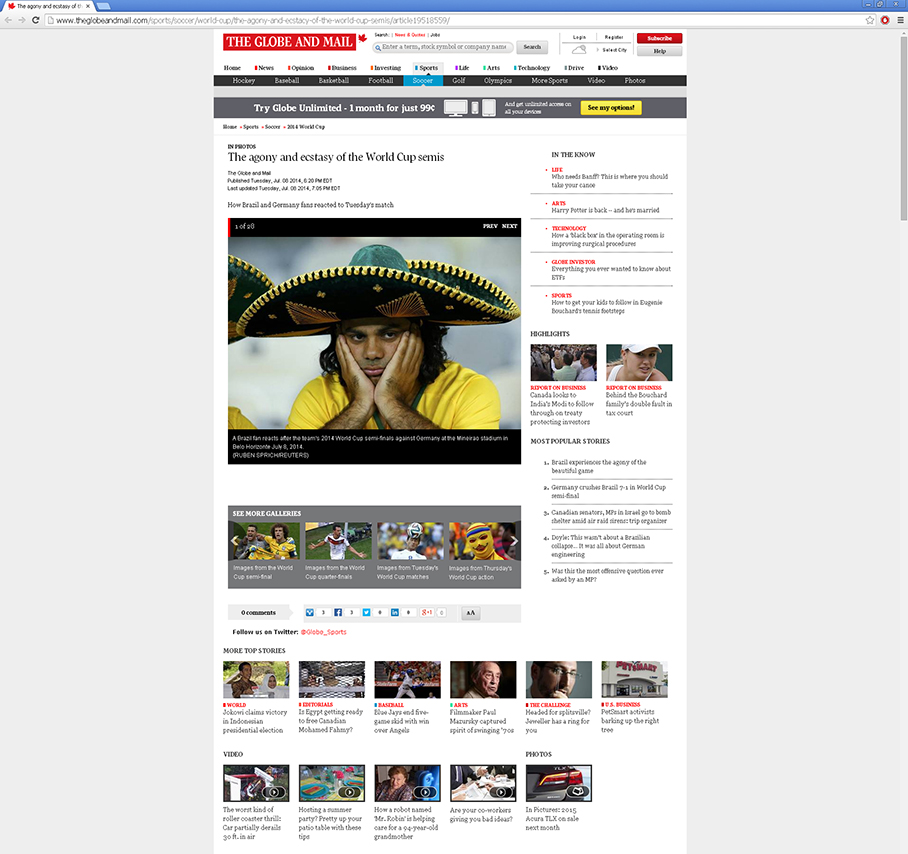Switch to the Olympics sub-tab

point(498,80)
